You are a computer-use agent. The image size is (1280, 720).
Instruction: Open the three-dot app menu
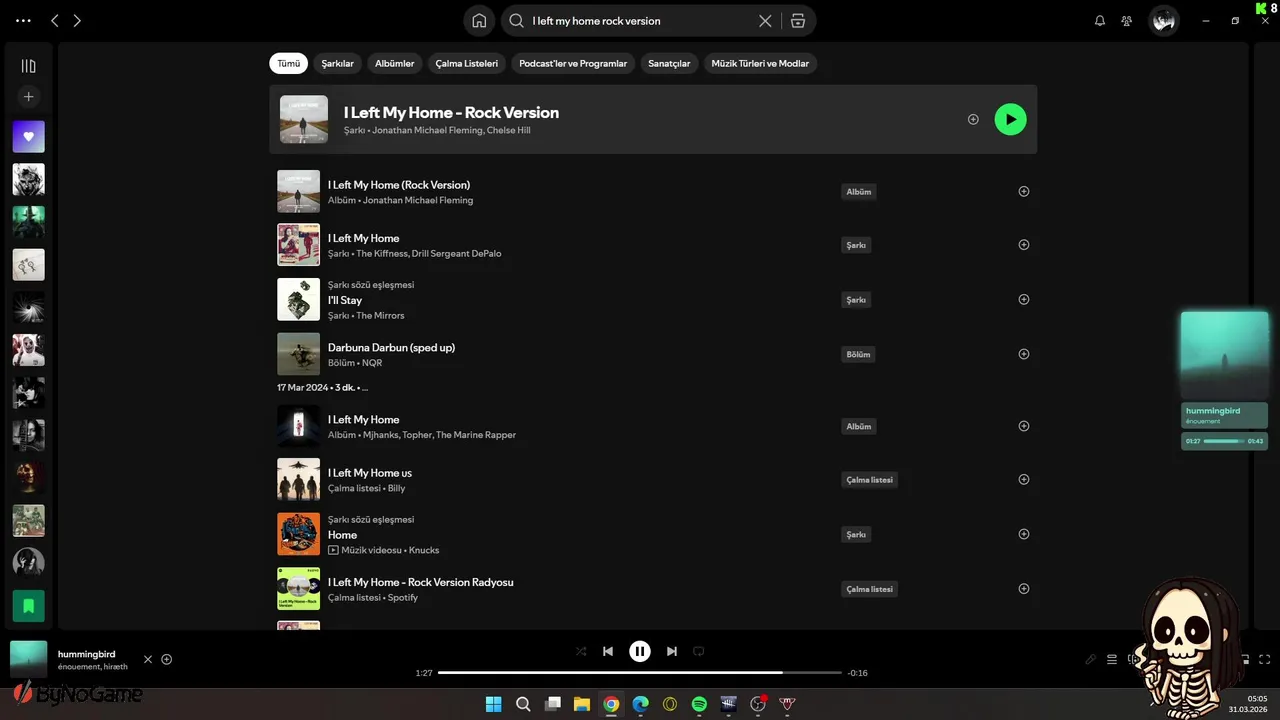23,20
